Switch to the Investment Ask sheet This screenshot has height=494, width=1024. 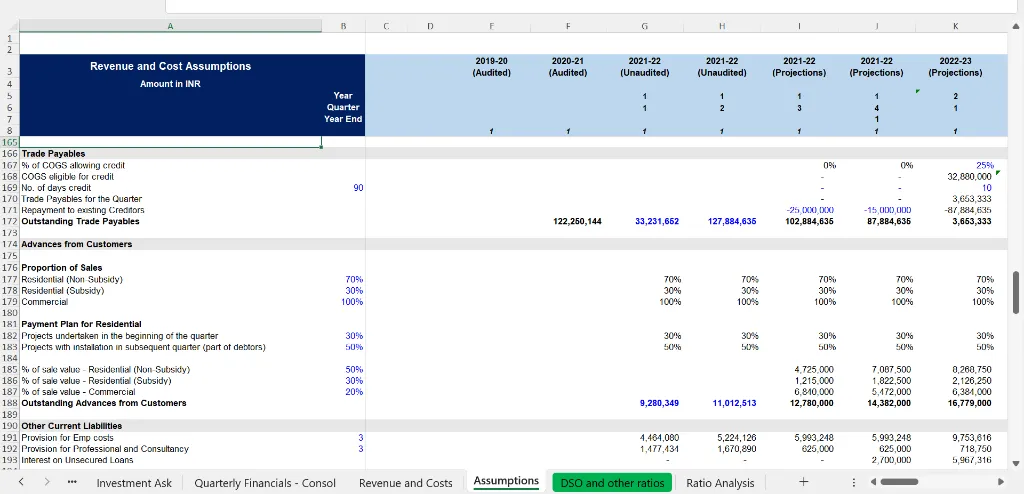tap(134, 483)
